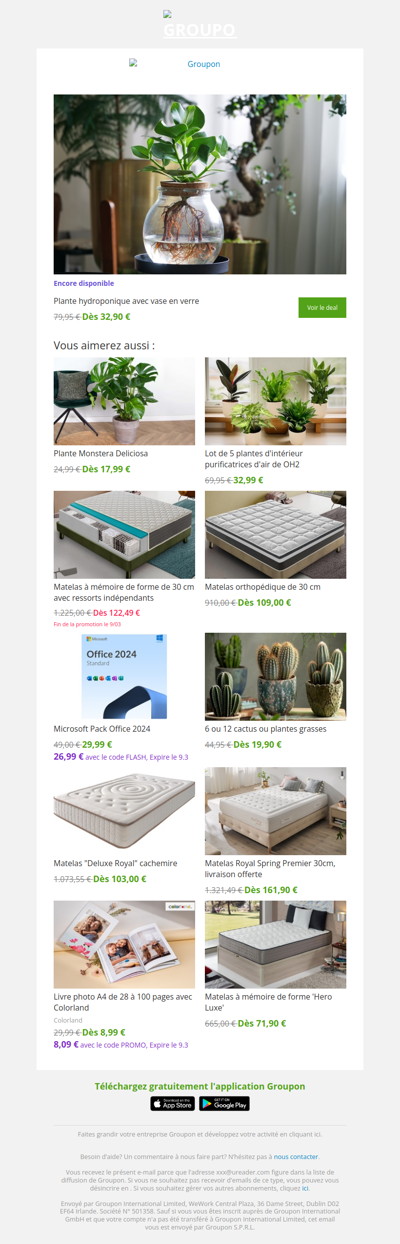This screenshot has width=400, height=1244.
Task: Click the Voir le deal button
Action: [x=322, y=308]
